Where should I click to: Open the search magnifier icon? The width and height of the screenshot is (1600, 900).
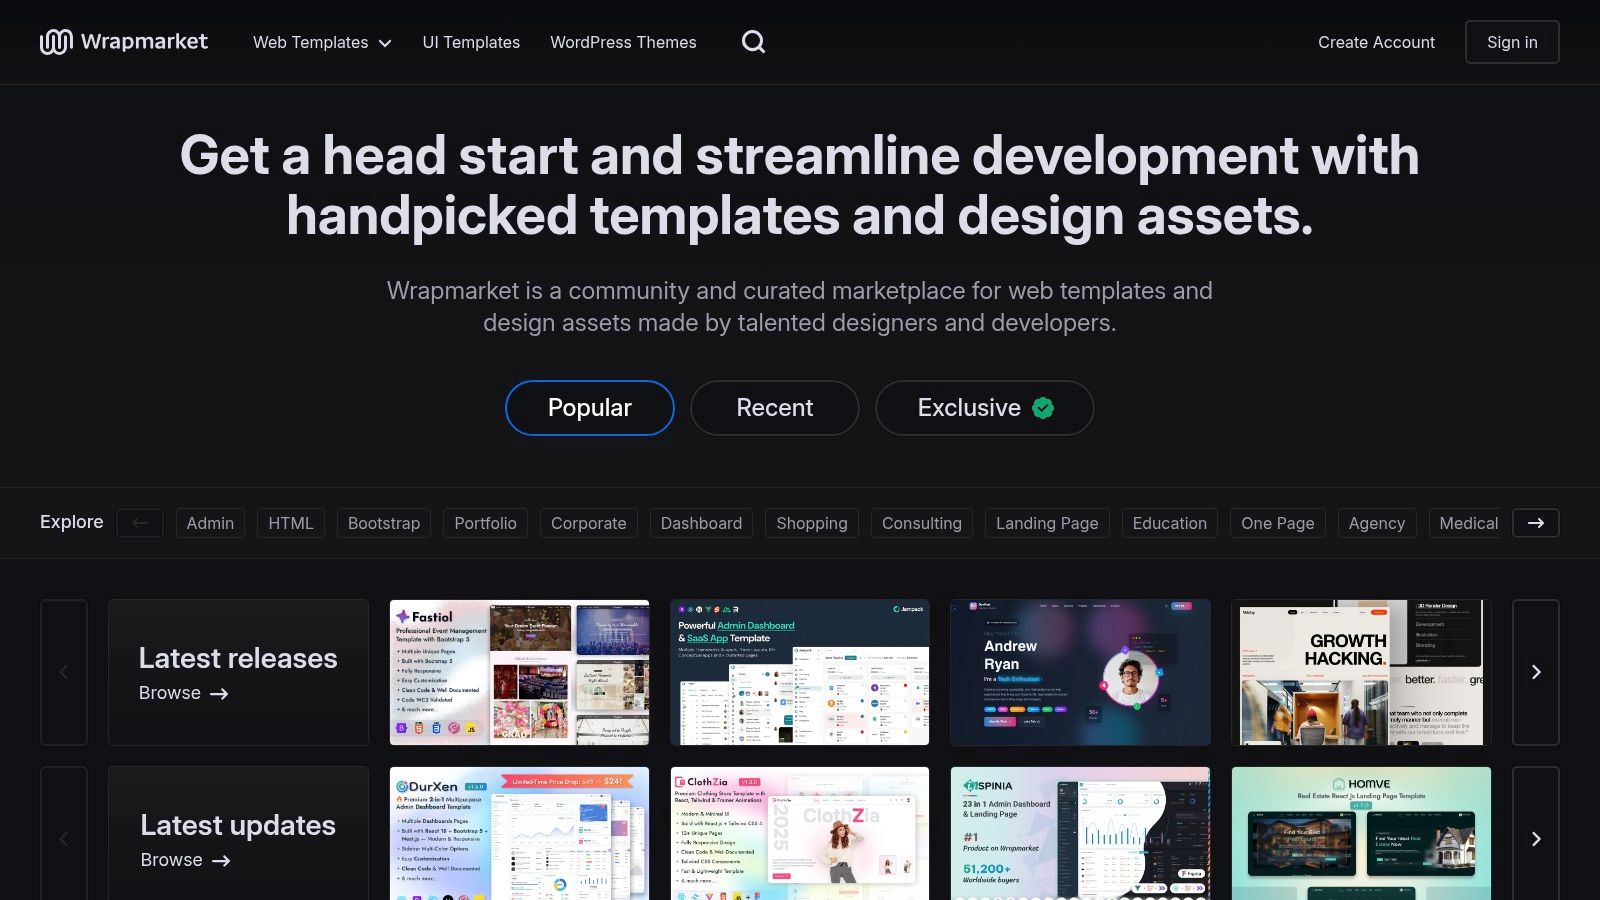(754, 42)
